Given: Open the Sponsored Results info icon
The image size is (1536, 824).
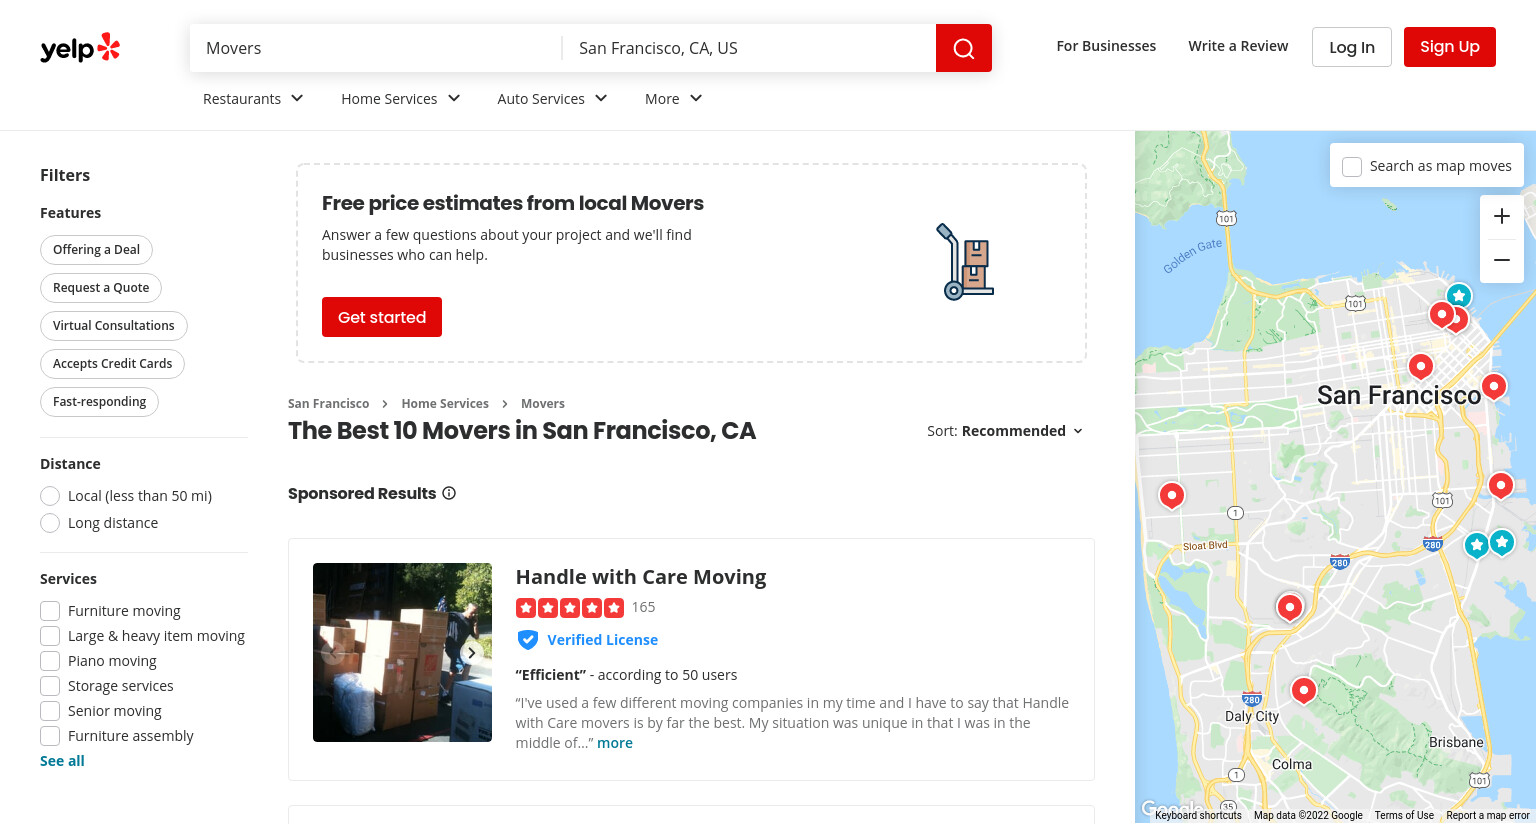Looking at the screenshot, I should click(449, 493).
